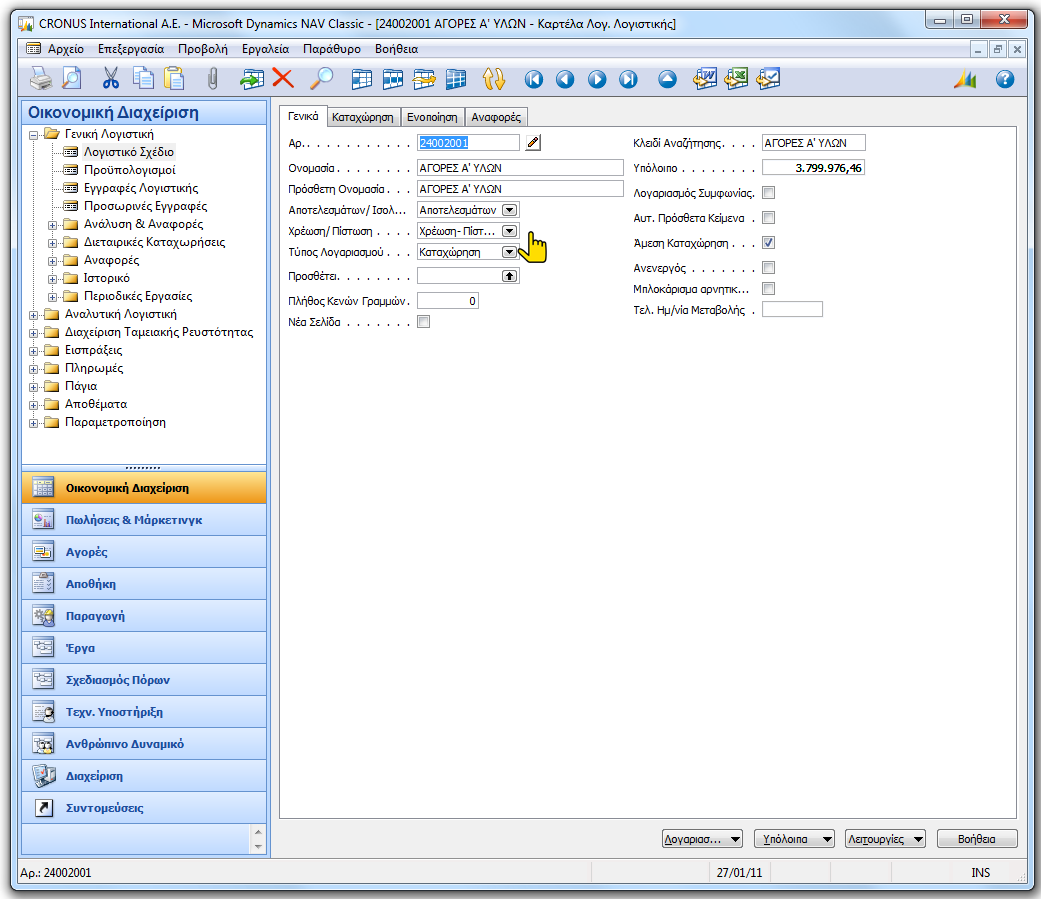Send to Microsoft Word icon
Image resolution: width=1041 pixels, height=899 pixels.
click(704, 79)
